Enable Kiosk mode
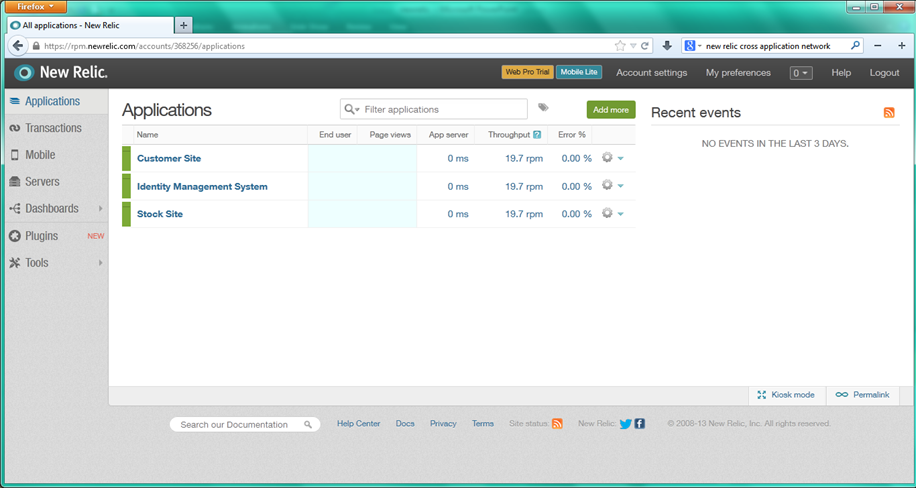The width and height of the screenshot is (916, 488). pos(786,395)
